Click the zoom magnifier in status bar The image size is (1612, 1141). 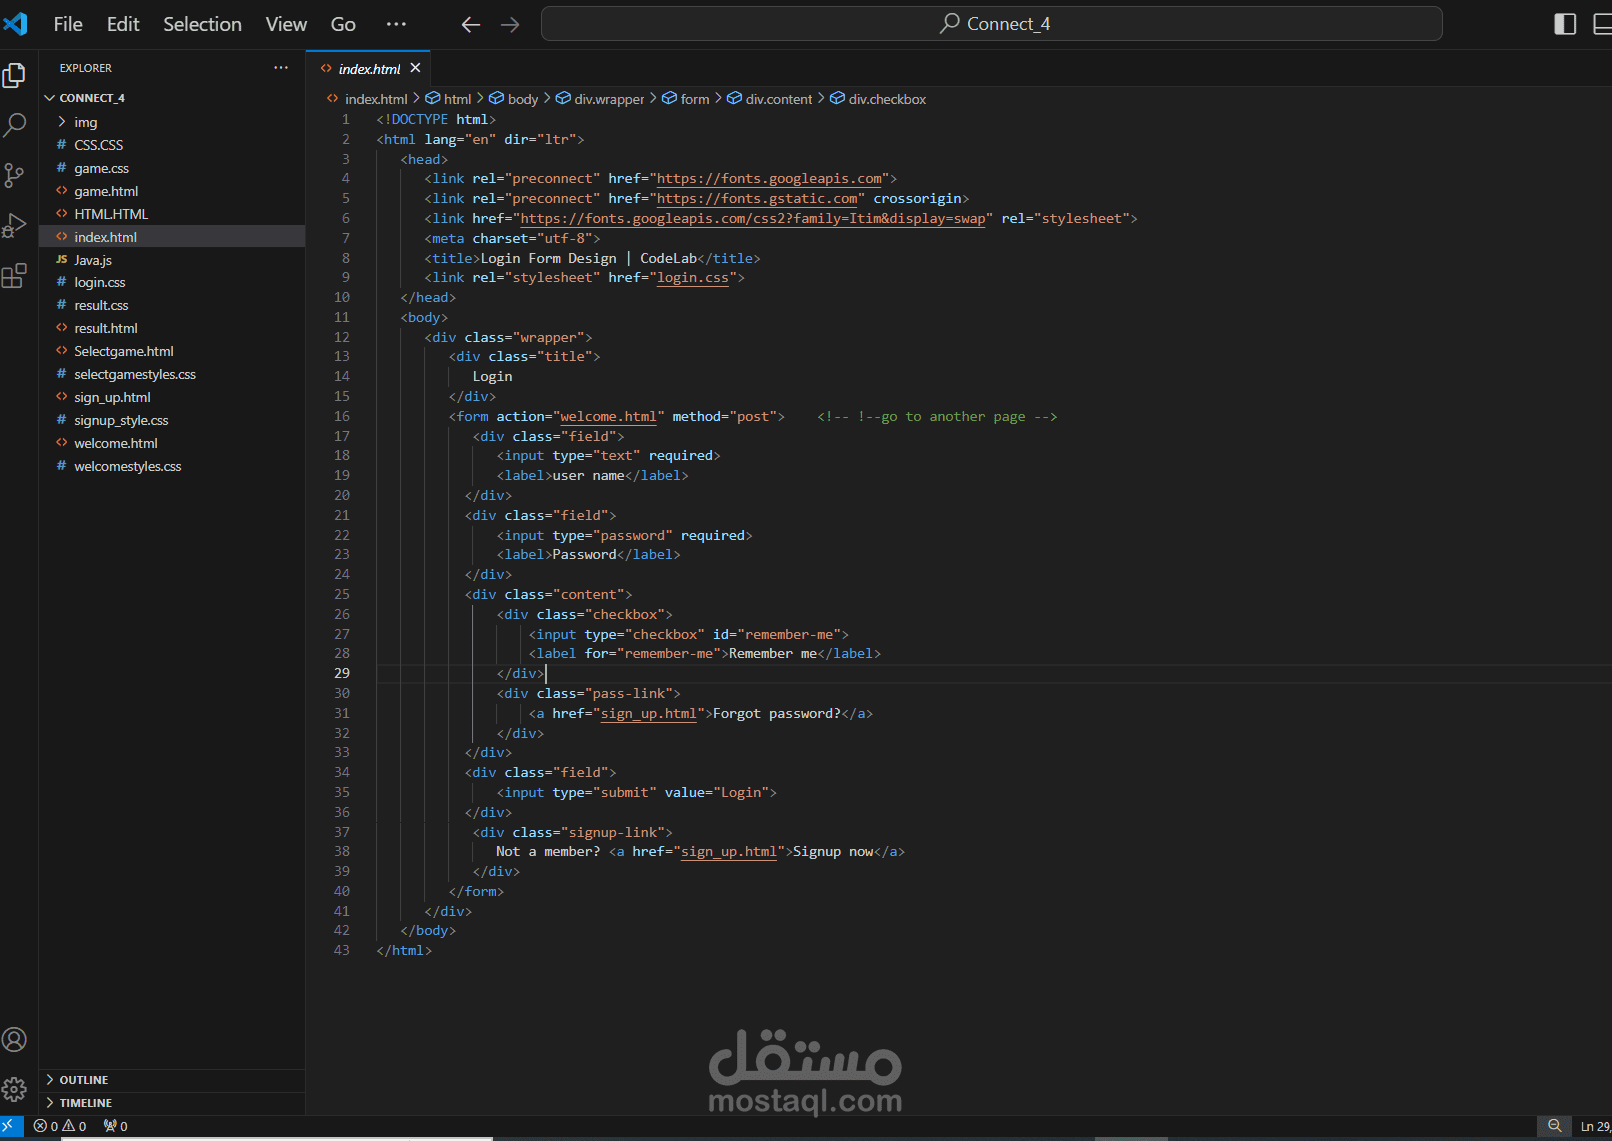pyautogui.click(x=1555, y=1126)
